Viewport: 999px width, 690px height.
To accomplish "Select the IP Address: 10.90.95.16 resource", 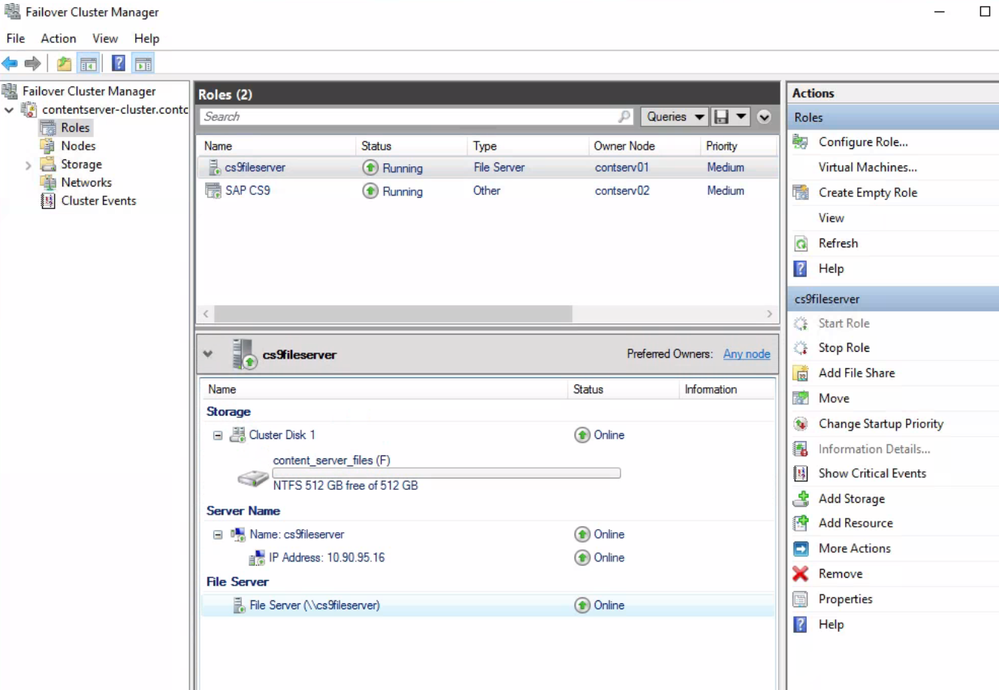I will coord(326,557).
